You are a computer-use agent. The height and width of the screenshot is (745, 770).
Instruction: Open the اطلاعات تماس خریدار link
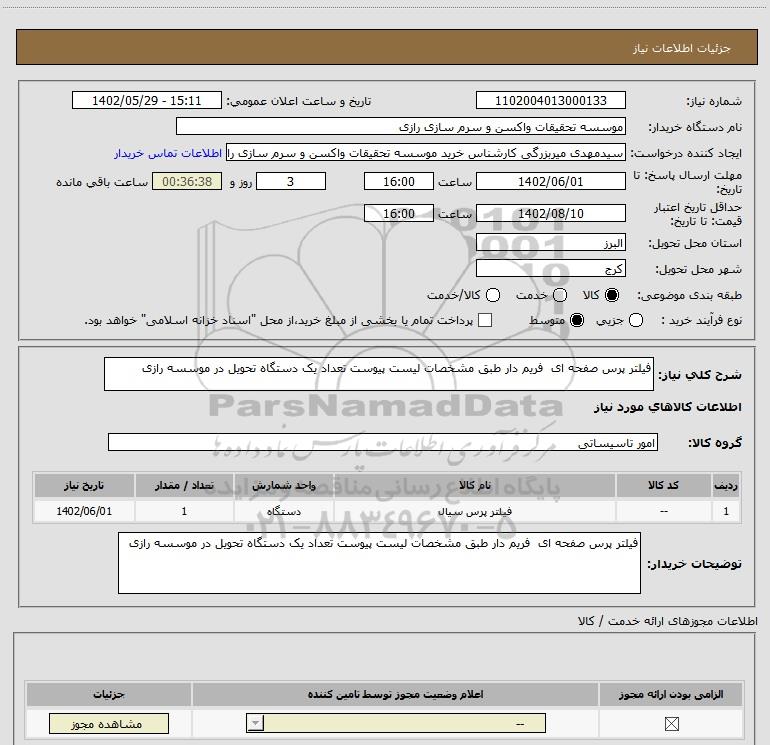(x=168, y=153)
